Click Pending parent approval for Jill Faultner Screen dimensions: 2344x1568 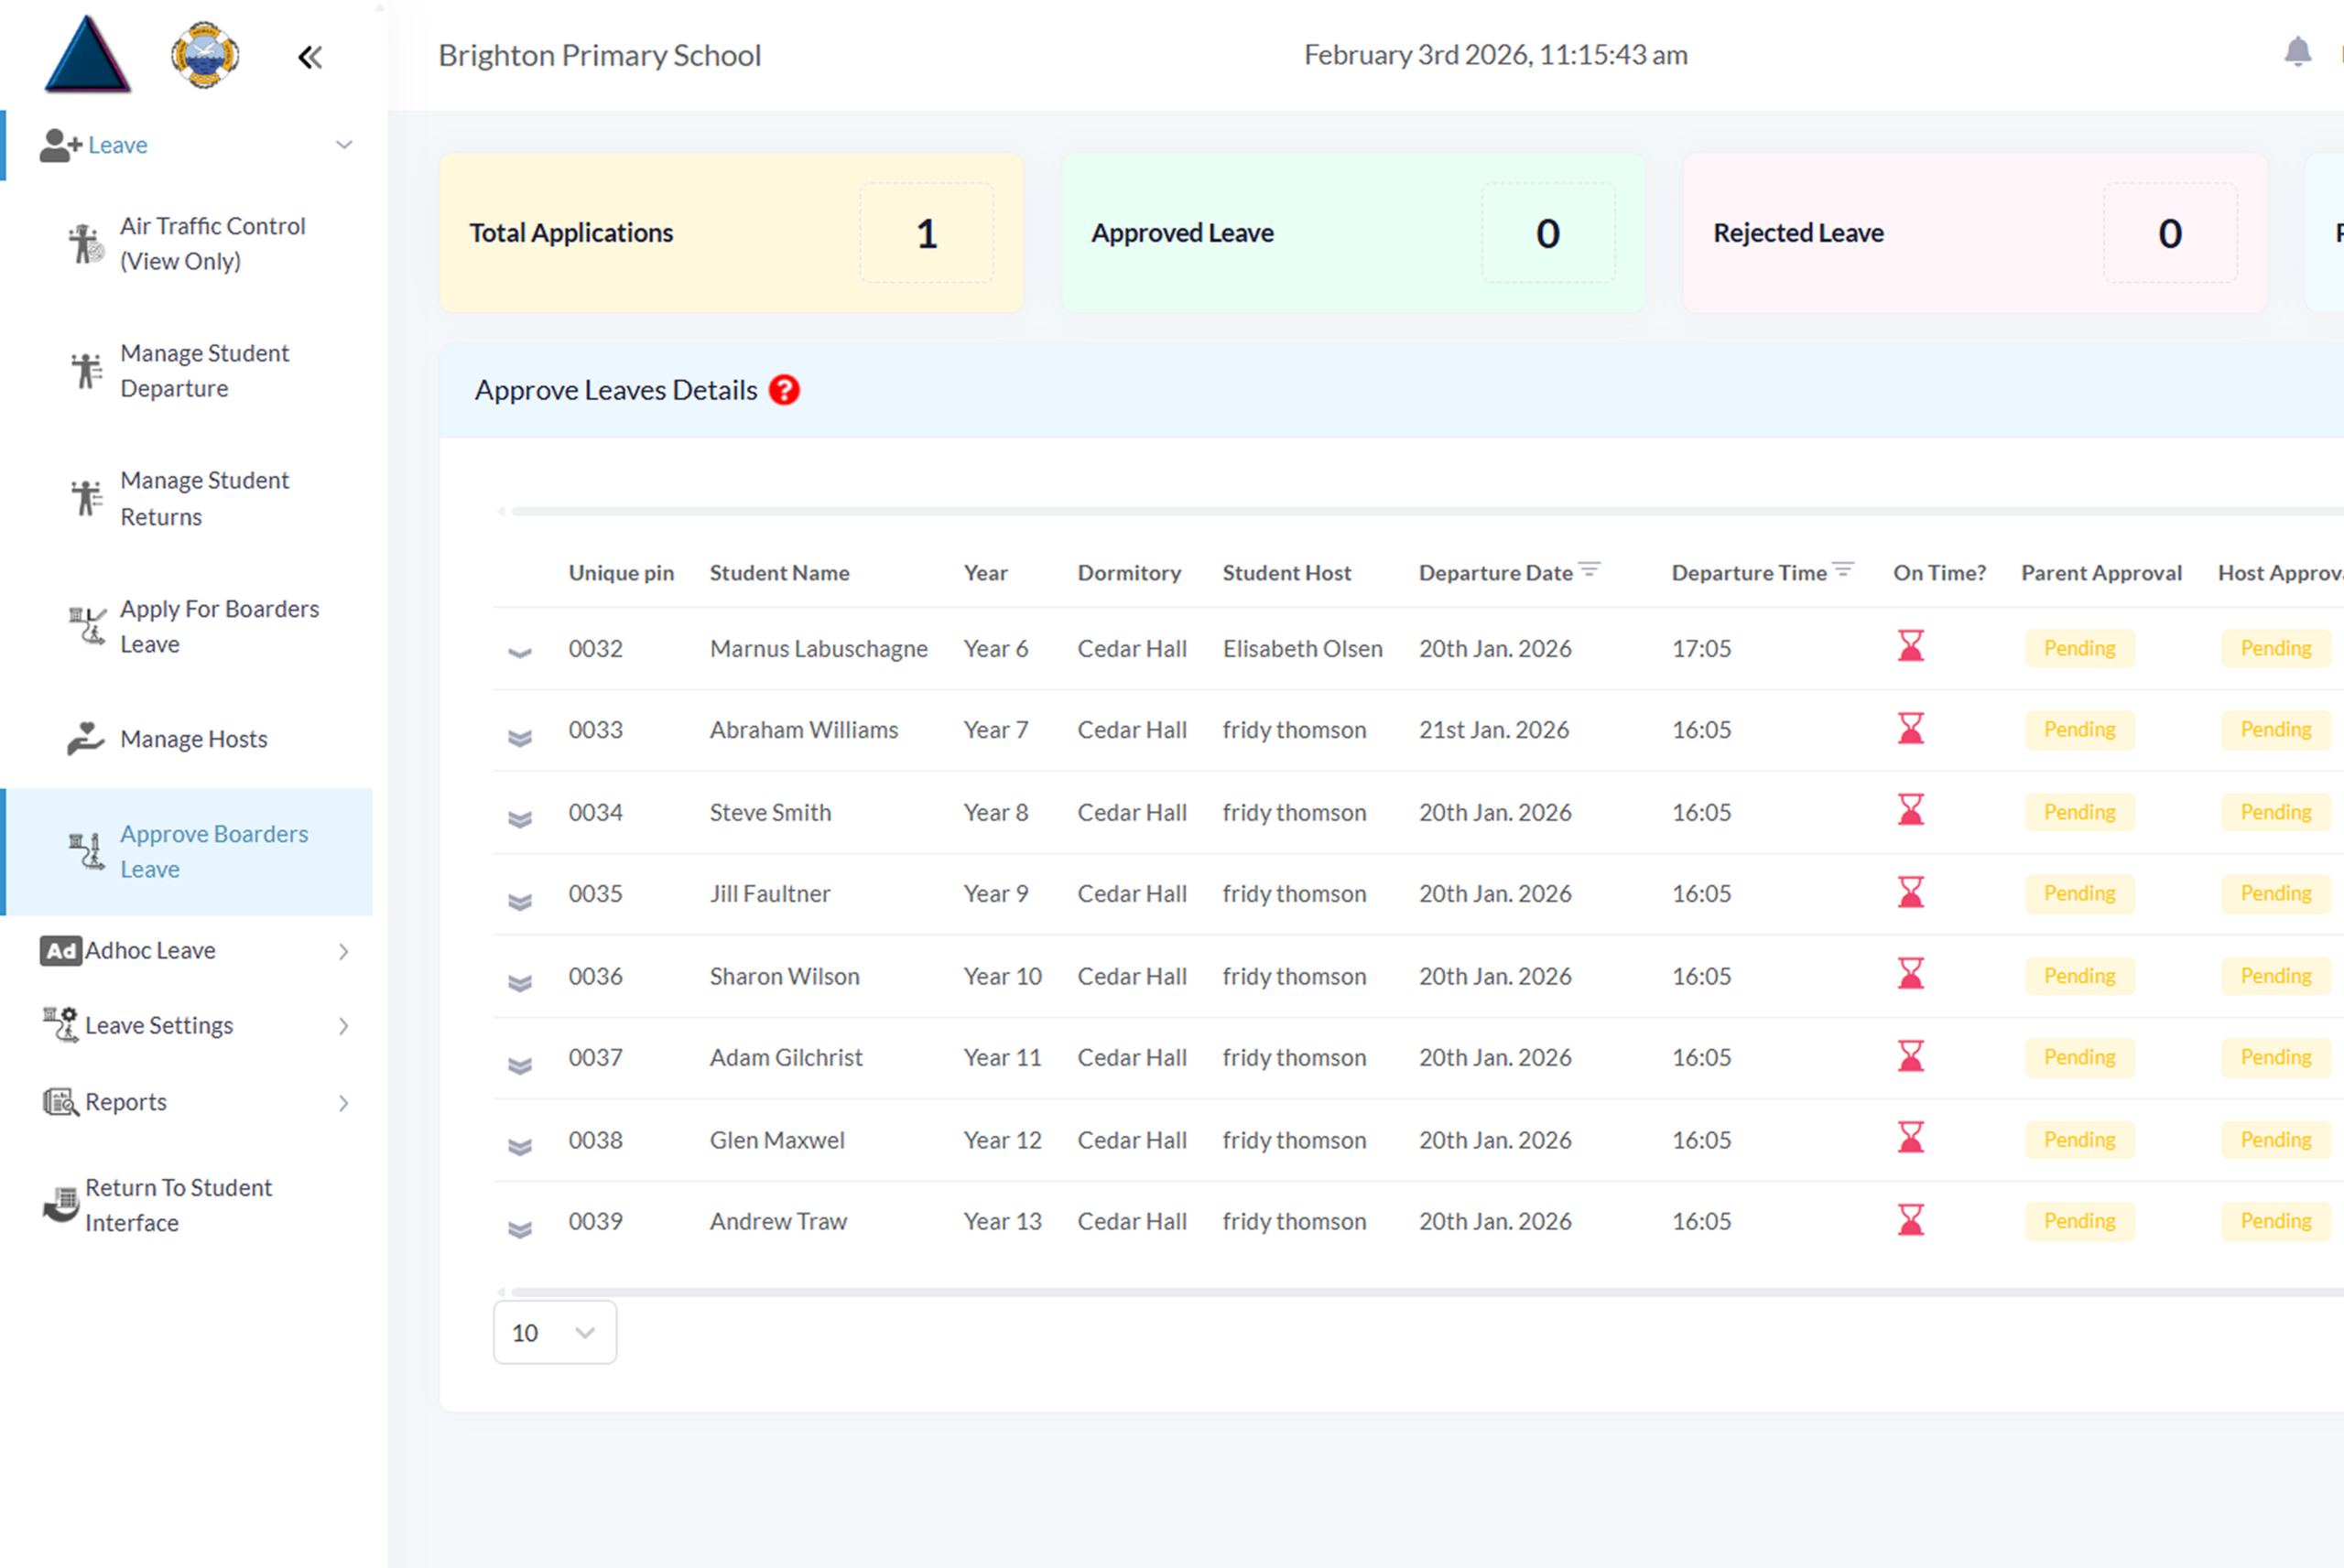pyautogui.click(x=2079, y=893)
